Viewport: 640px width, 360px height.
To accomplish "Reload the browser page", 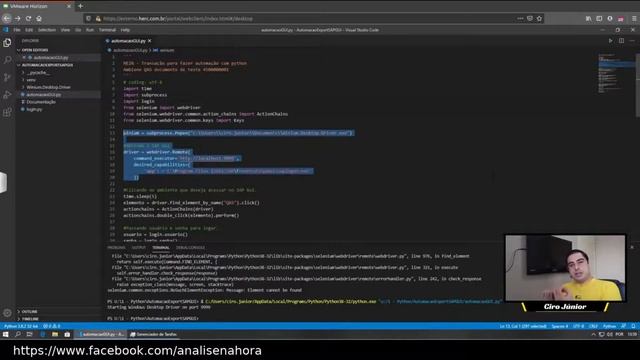I will click(28, 18).
